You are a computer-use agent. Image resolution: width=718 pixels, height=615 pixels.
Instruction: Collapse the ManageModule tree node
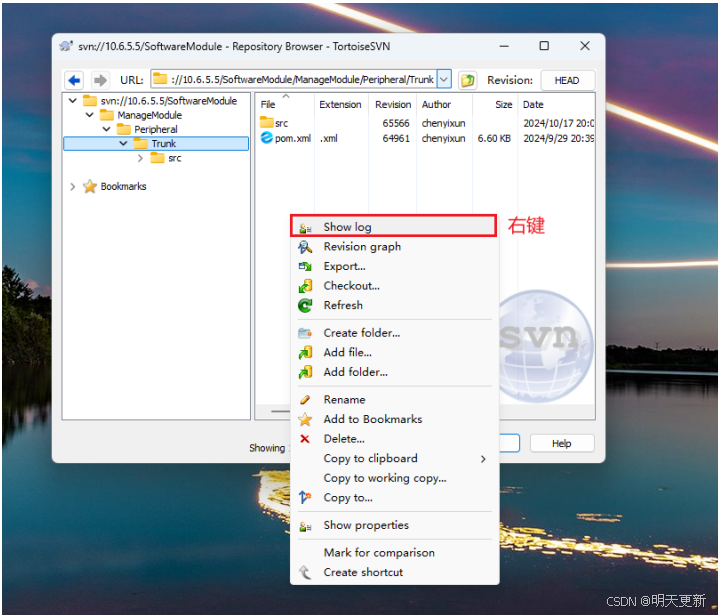(90, 115)
